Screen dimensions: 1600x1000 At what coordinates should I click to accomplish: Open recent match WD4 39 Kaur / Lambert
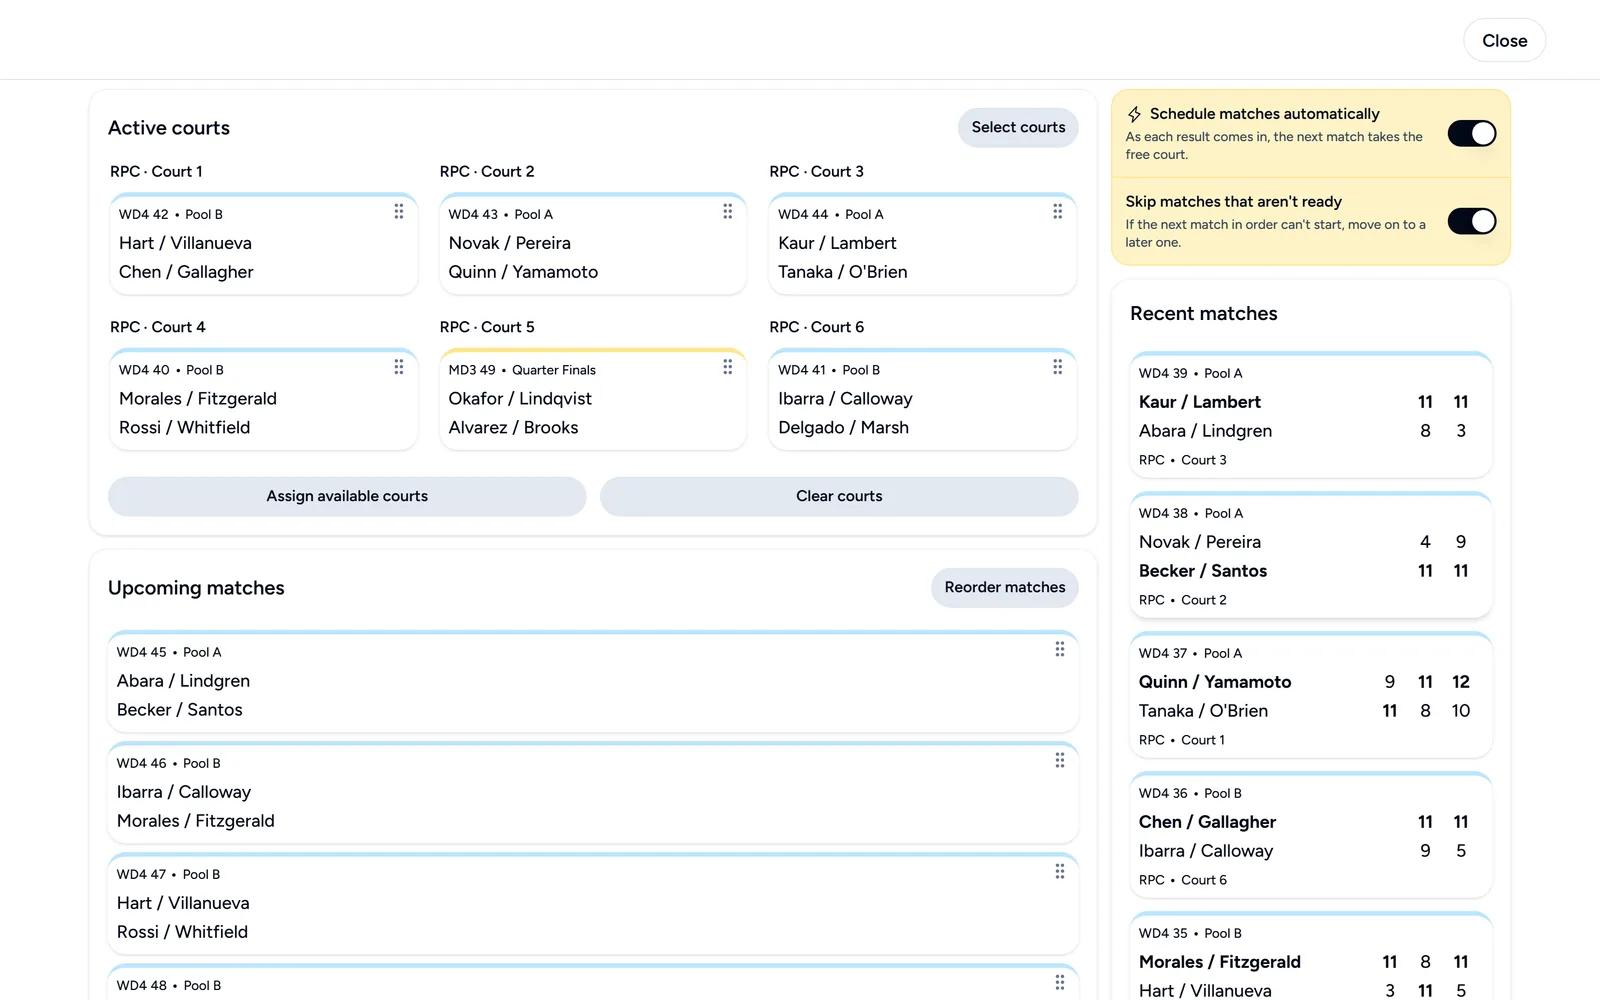pyautogui.click(x=1311, y=415)
